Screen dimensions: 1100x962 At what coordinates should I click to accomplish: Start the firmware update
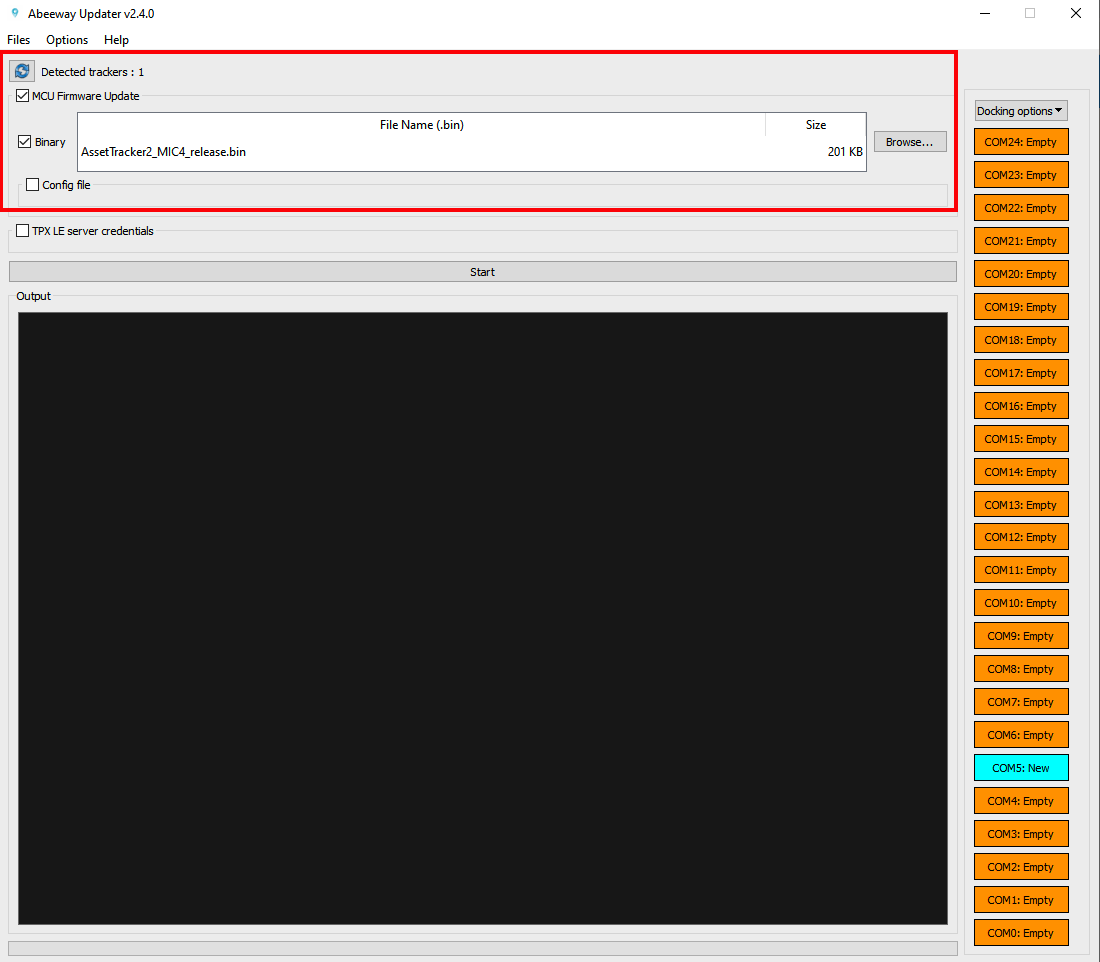(483, 272)
